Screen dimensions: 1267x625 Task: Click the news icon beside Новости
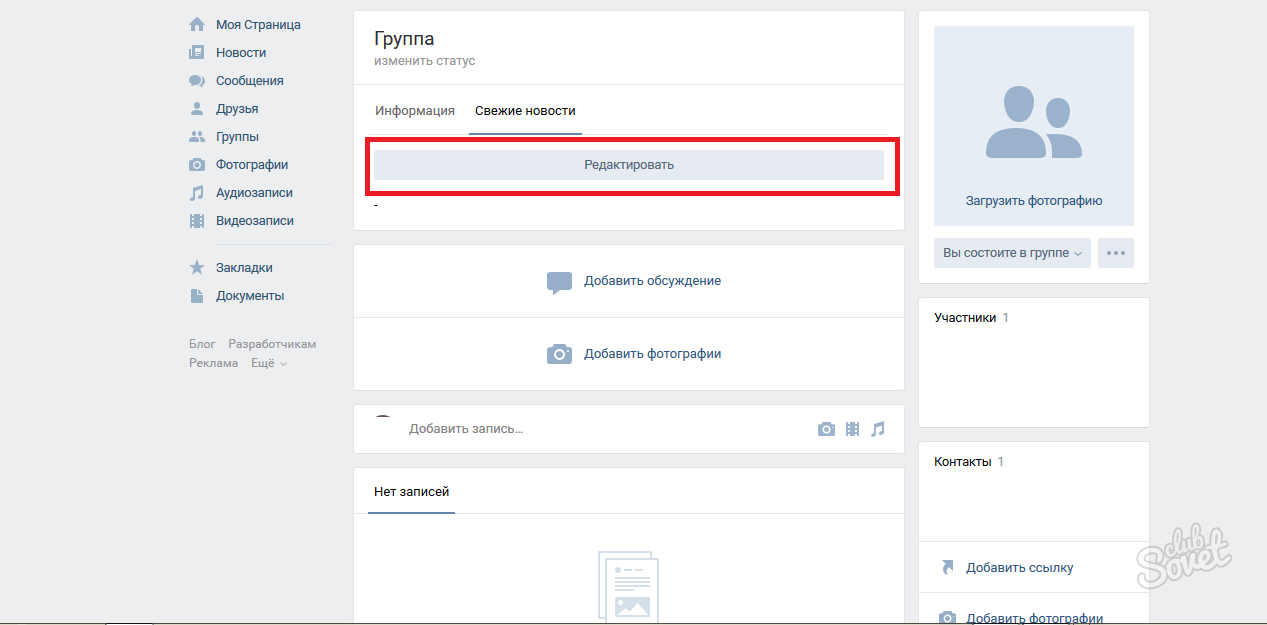coord(197,53)
